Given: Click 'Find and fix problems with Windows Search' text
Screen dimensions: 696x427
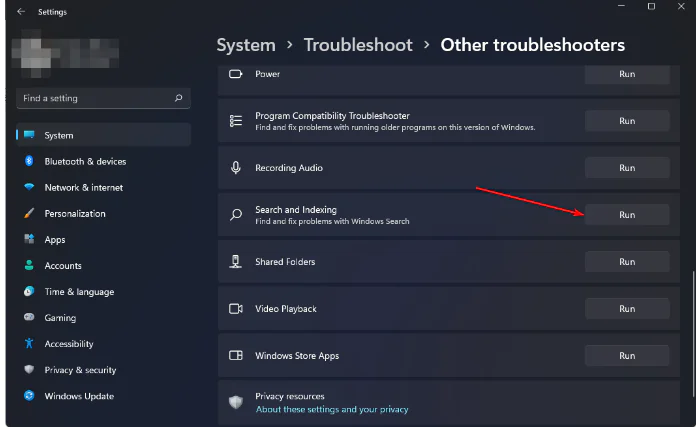Looking at the screenshot, I should tap(332, 221).
